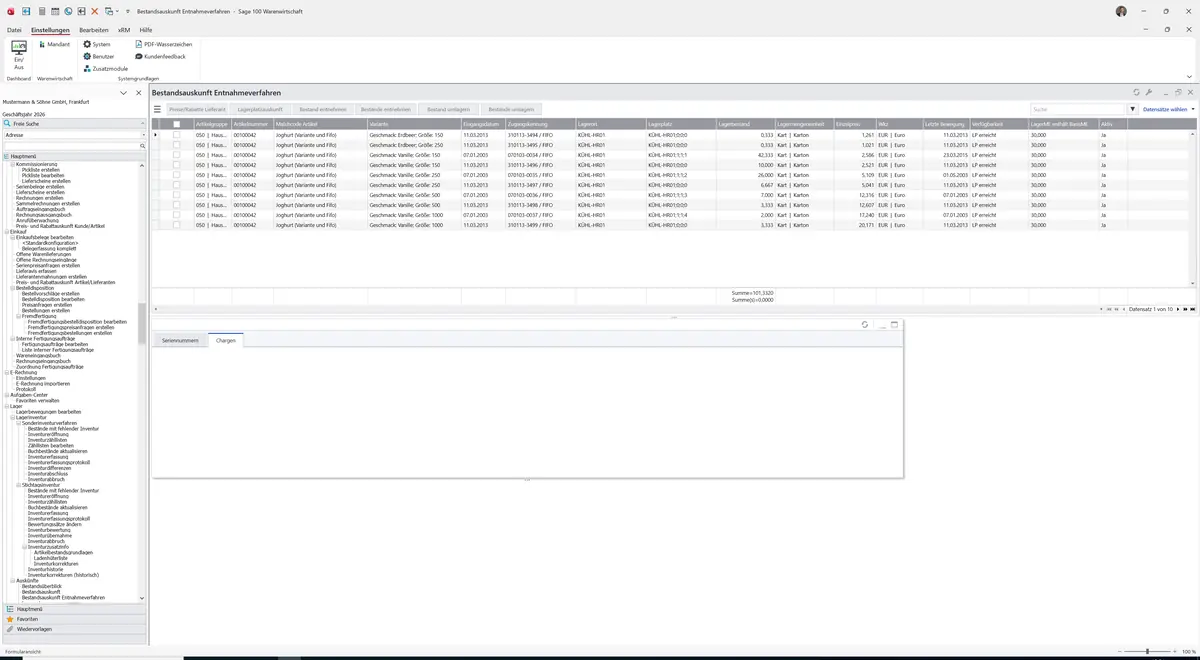Click into the Suche field above the table

pyautogui.click(x=1078, y=109)
